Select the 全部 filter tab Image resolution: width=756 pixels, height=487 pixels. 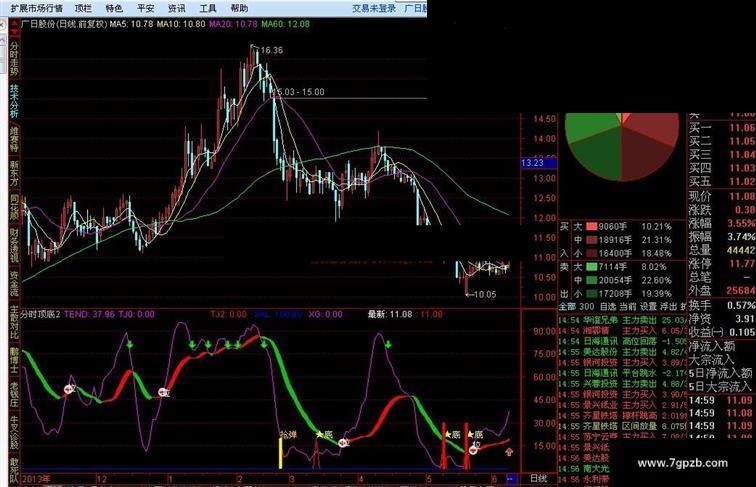[568, 306]
